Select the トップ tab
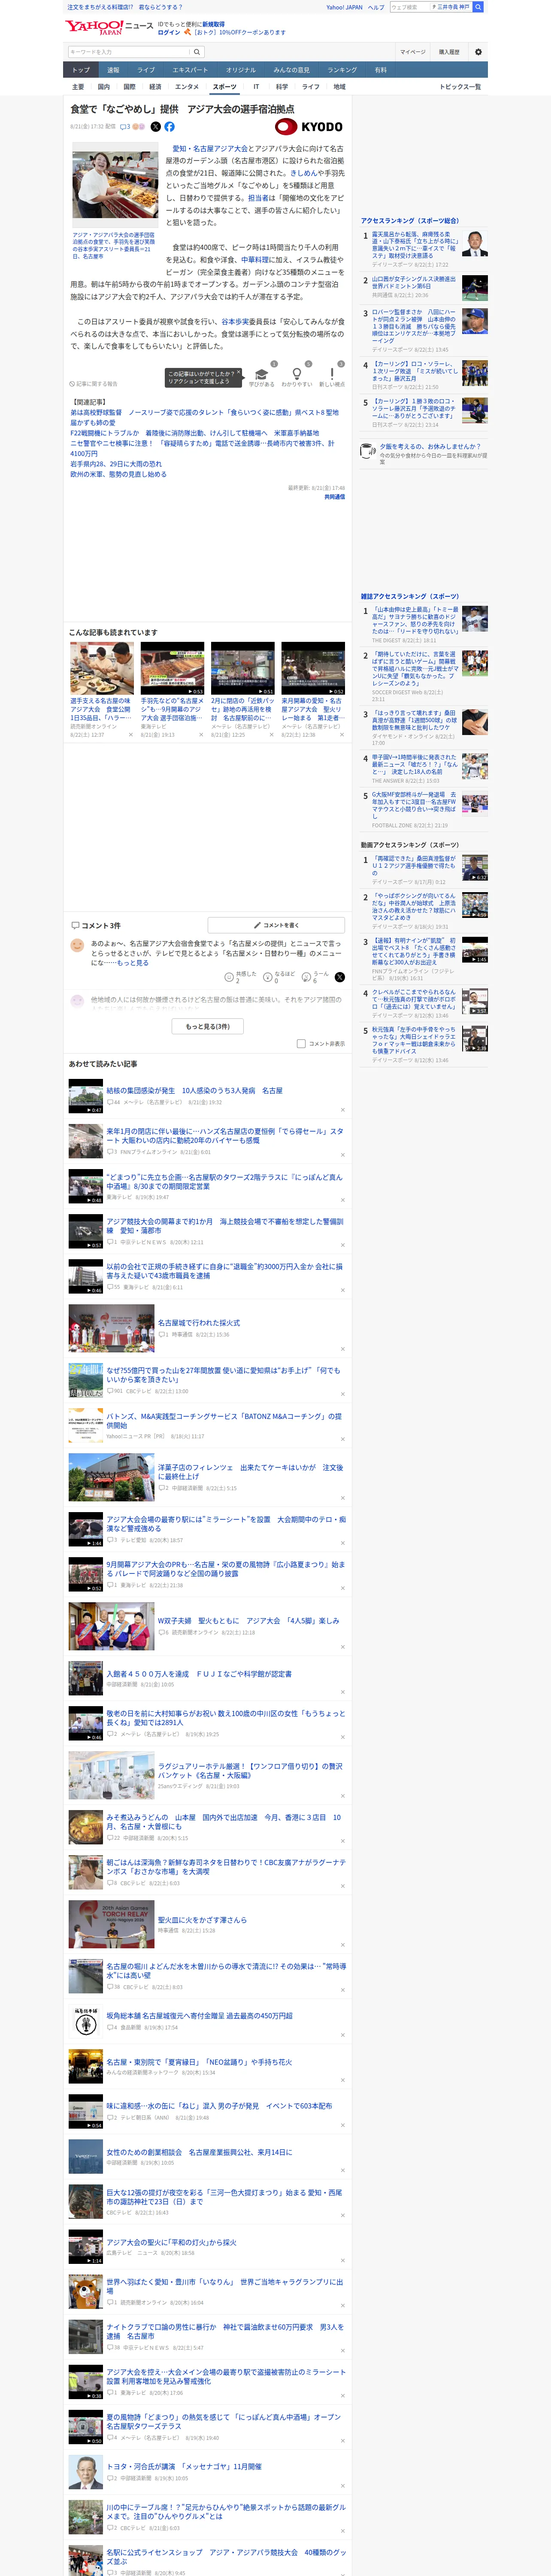Screen dimensions: 551x2576 pos(81,70)
